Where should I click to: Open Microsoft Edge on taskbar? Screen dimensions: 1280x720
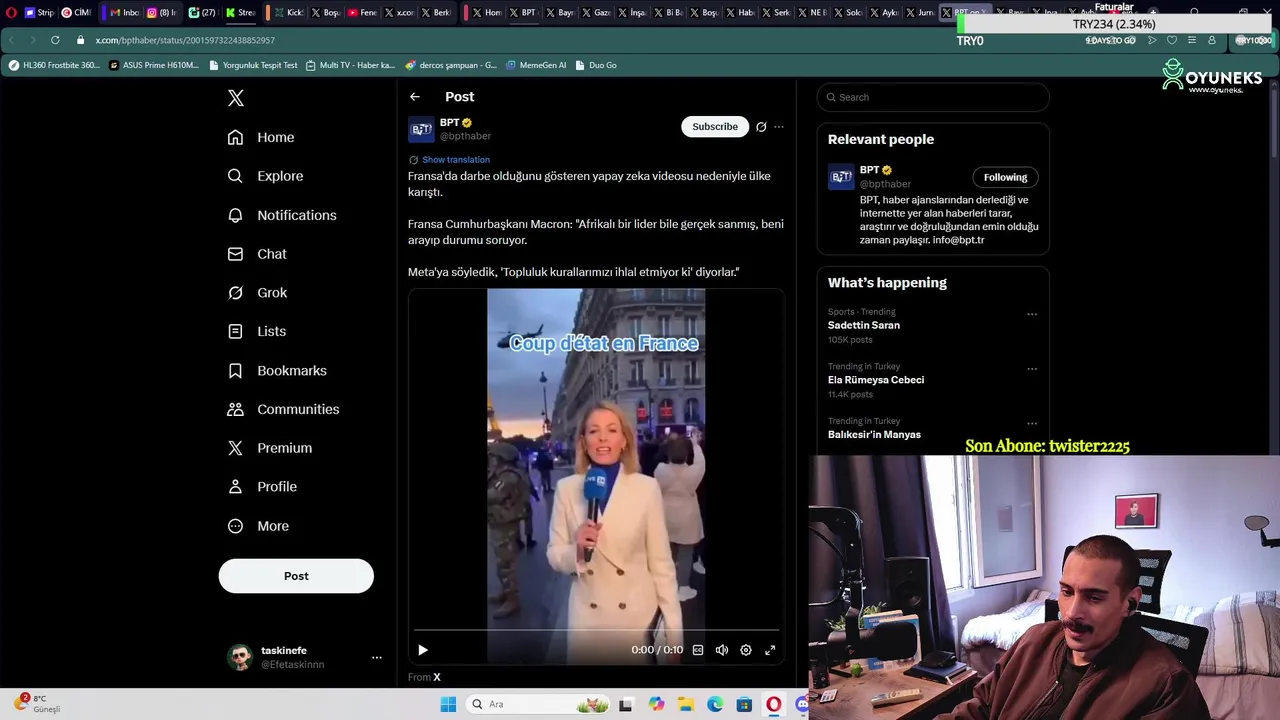point(715,704)
